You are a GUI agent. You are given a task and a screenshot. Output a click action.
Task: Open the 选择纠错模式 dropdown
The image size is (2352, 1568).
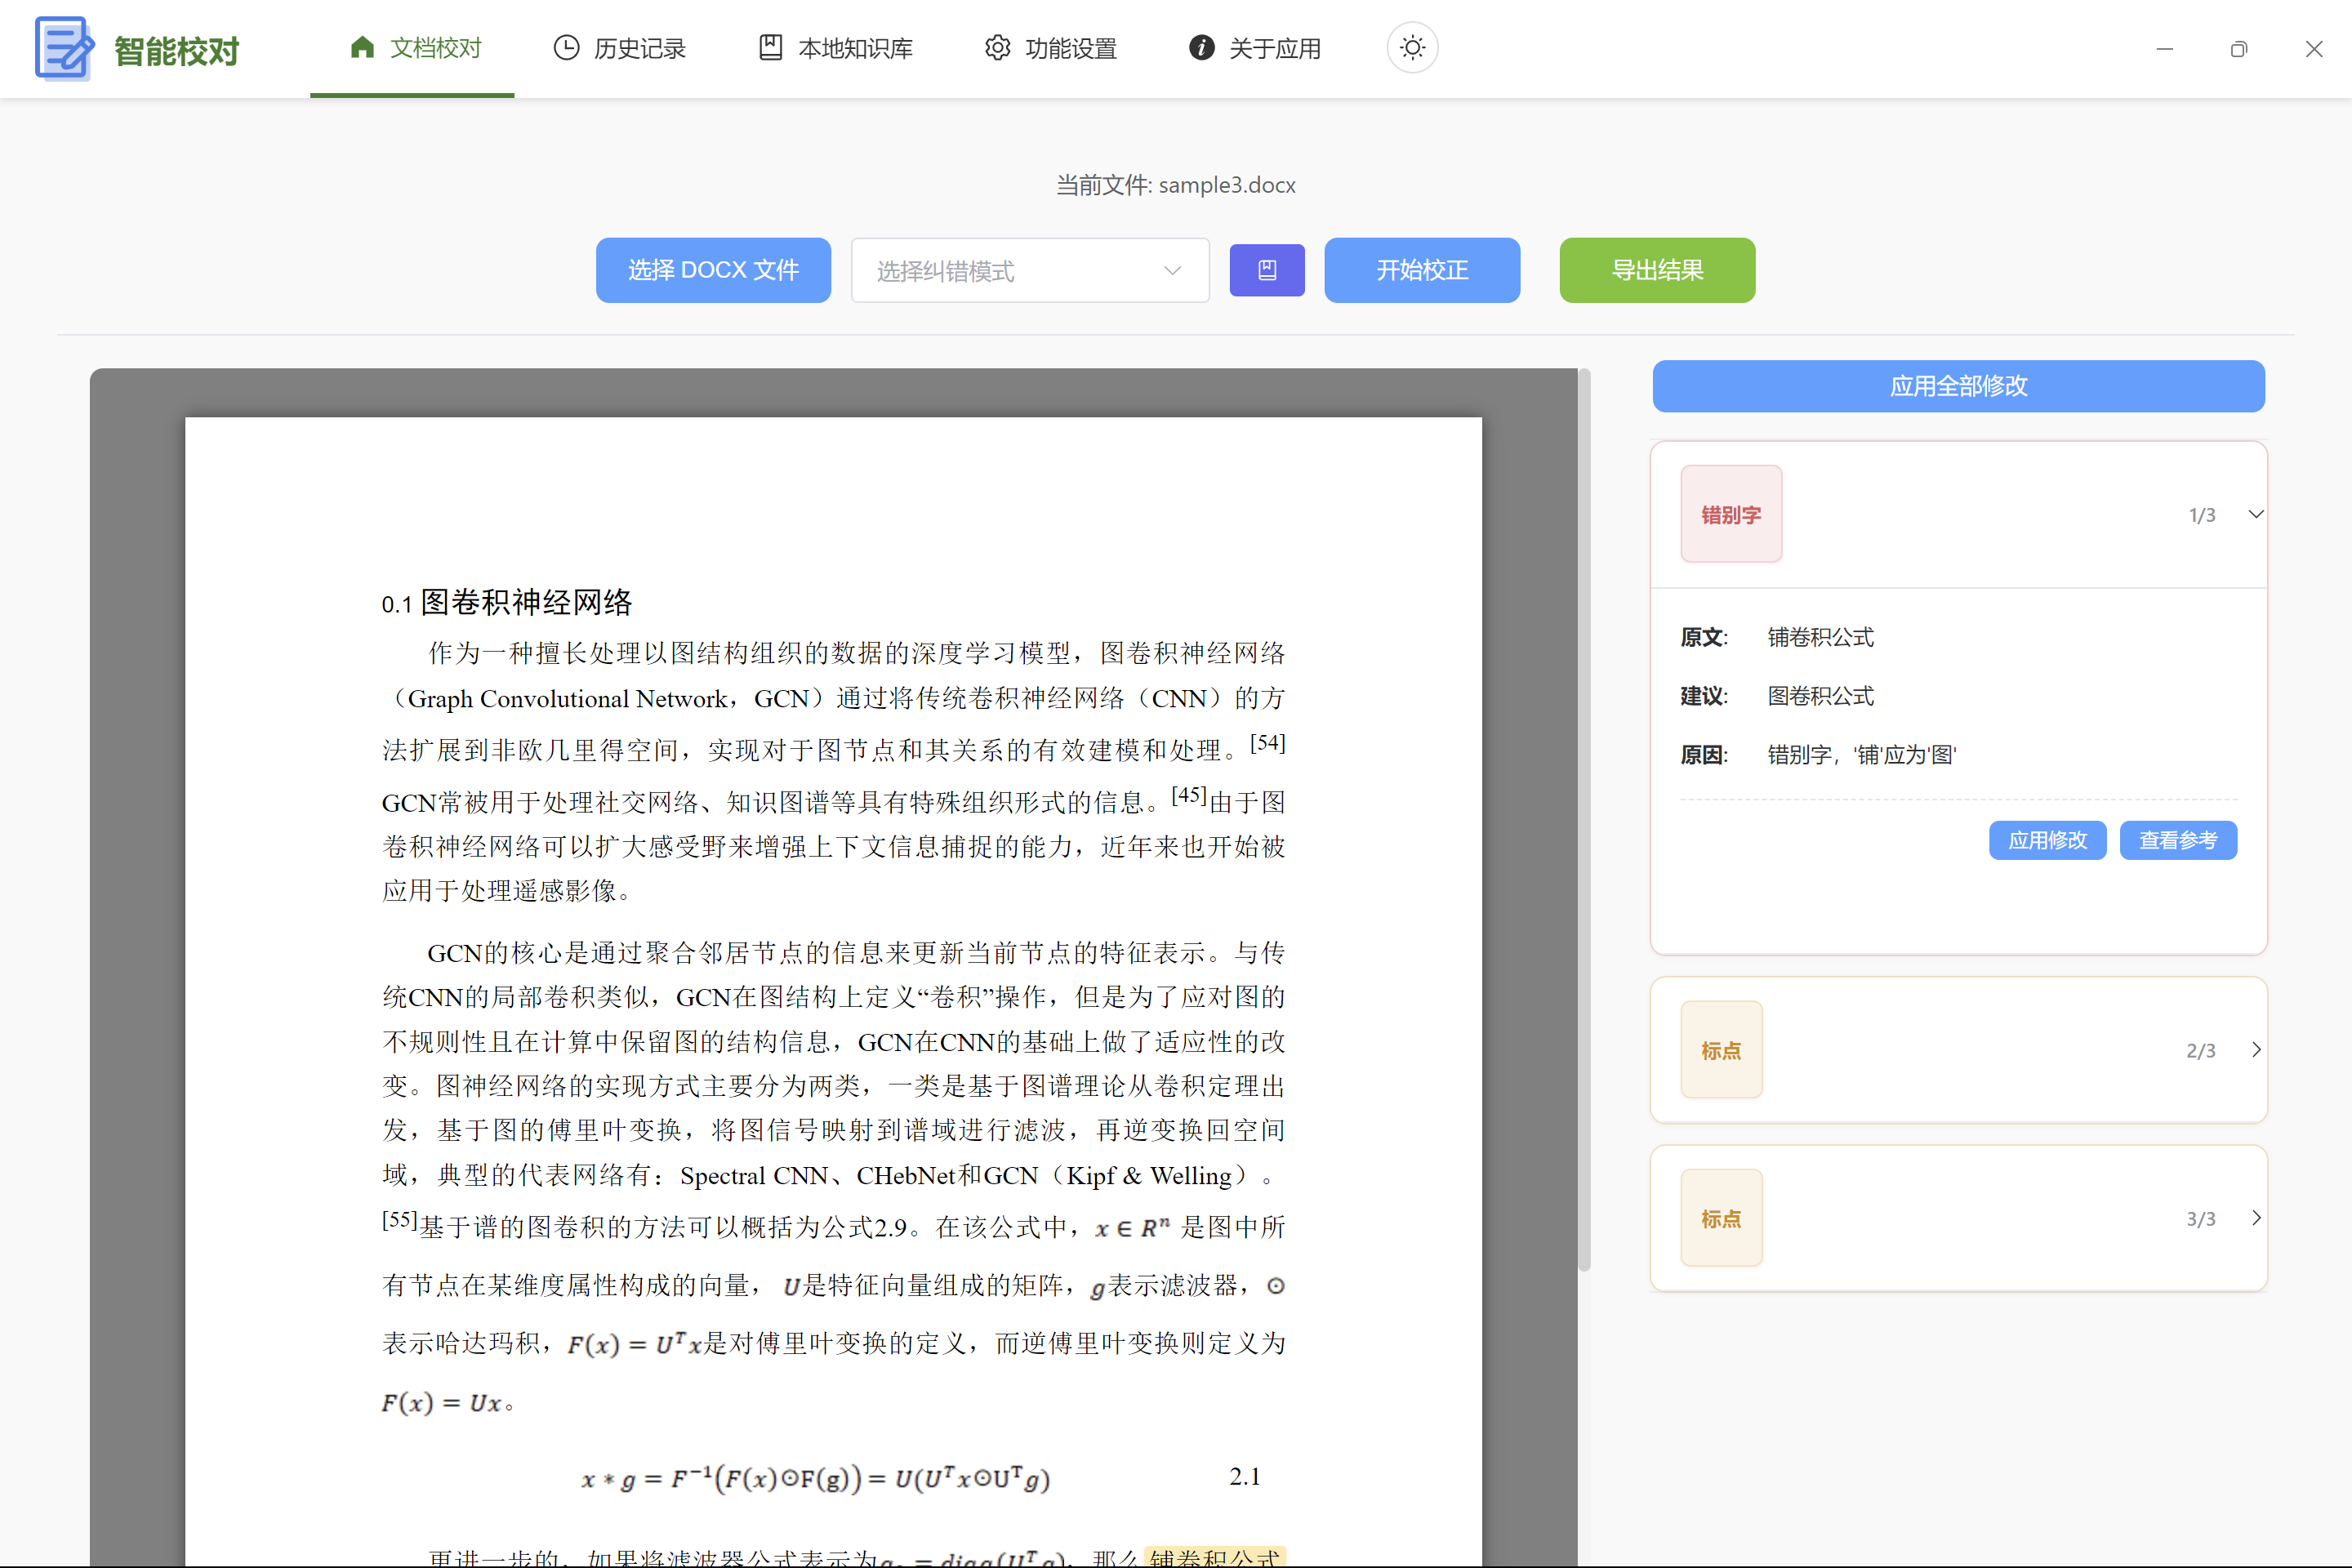pyautogui.click(x=1029, y=270)
